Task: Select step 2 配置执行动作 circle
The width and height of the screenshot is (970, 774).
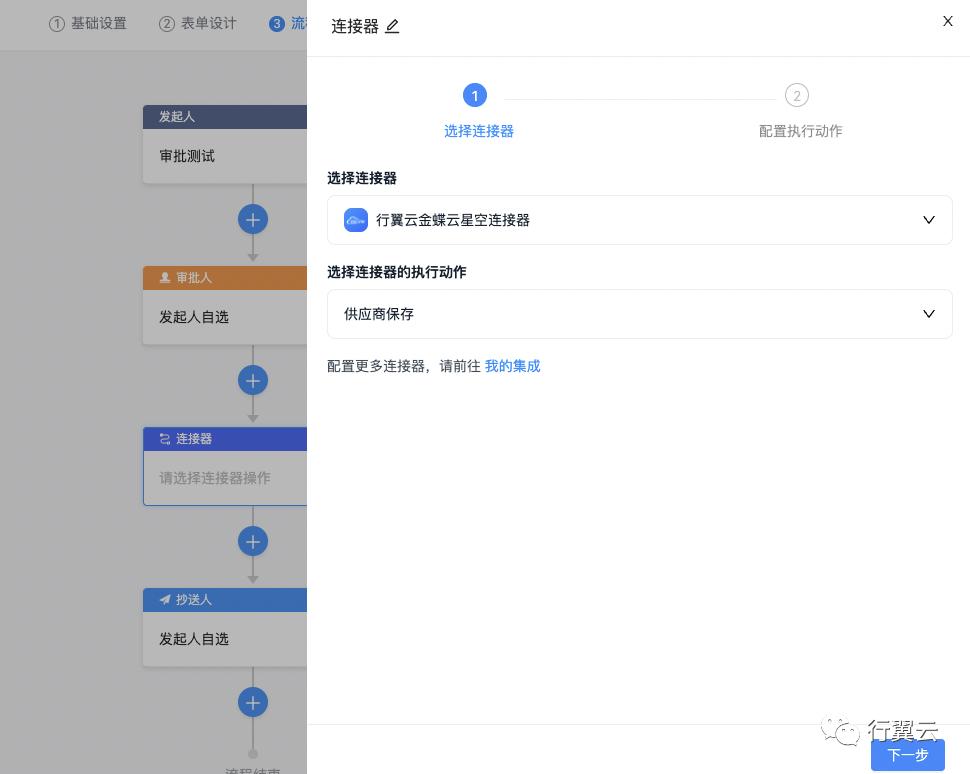Action: 797,95
